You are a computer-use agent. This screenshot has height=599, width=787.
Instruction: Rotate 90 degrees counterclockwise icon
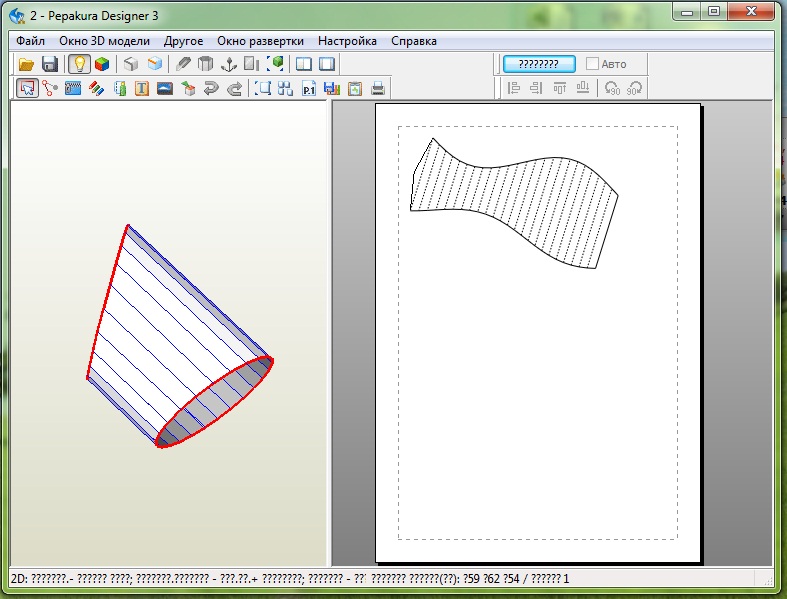pos(612,88)
